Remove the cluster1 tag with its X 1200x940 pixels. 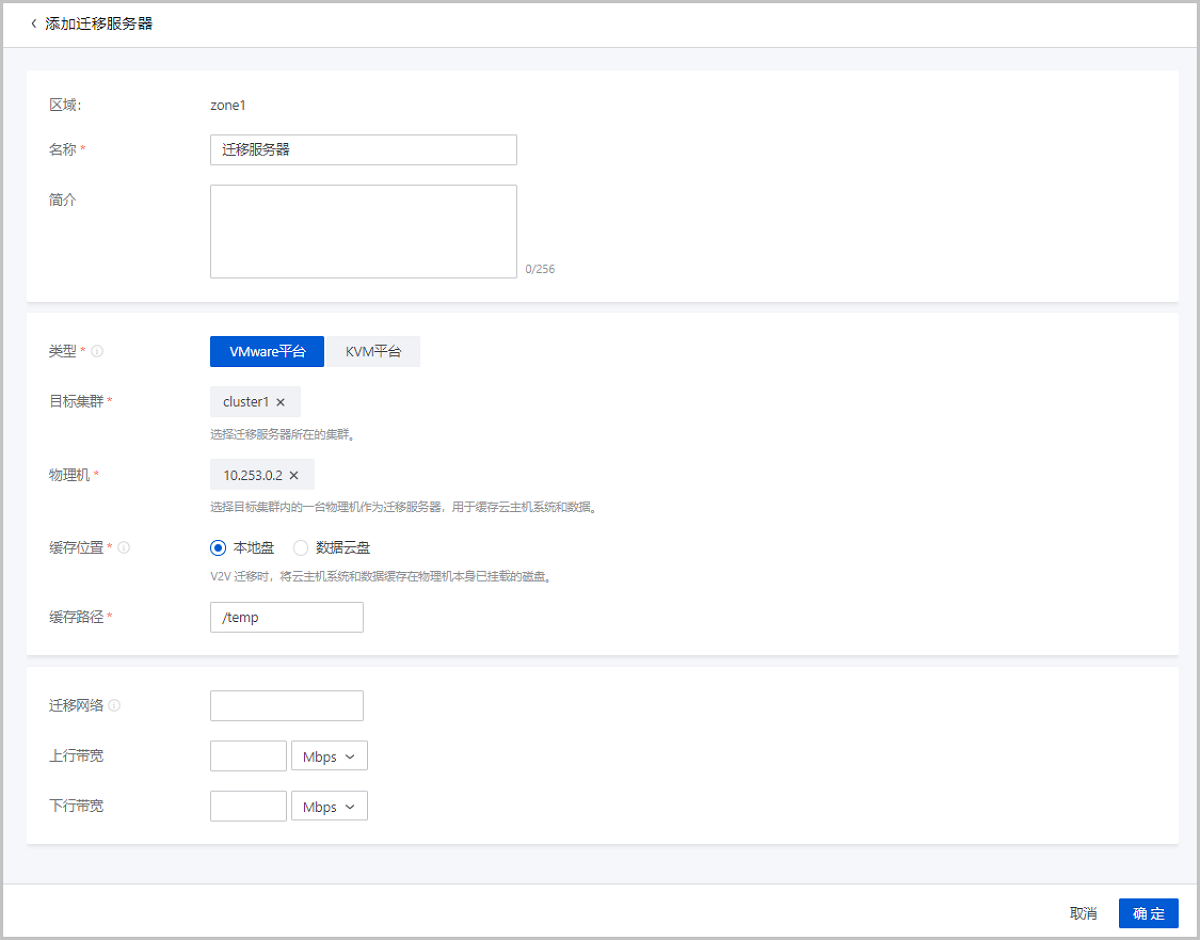[x=281, y=402]
